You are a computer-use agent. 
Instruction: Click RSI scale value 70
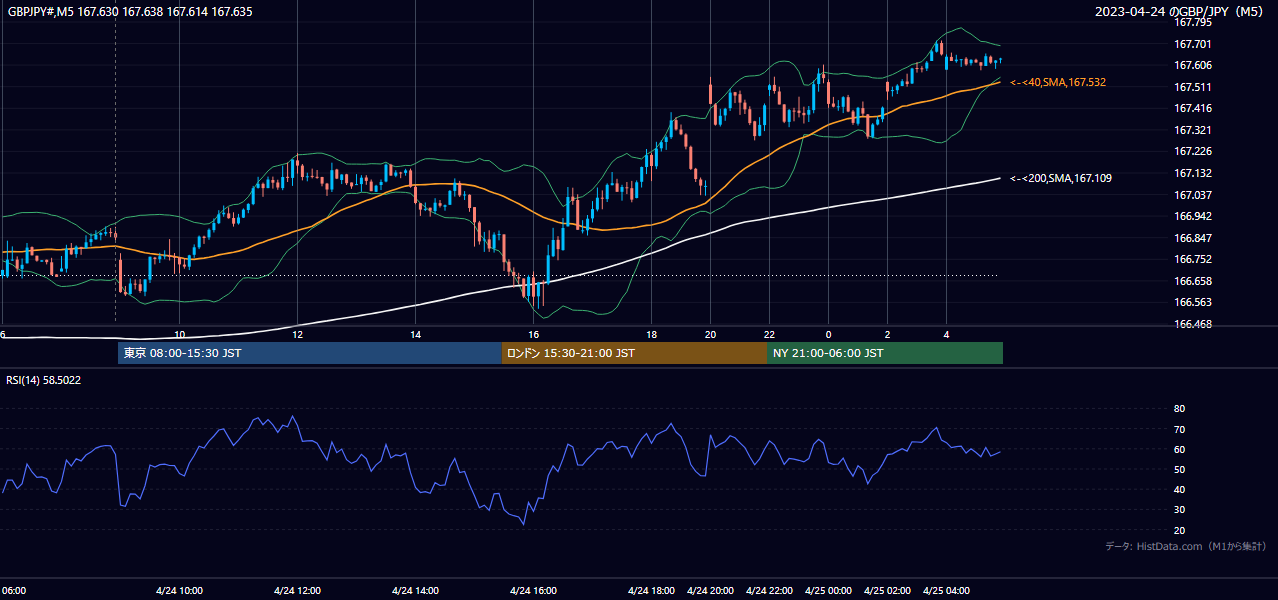click(1179, 429)
